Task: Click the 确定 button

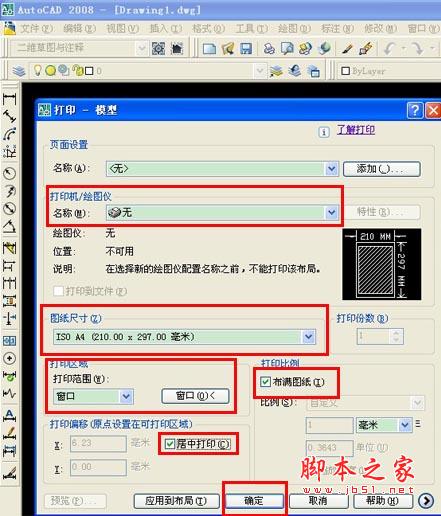Action: point(254,500)
